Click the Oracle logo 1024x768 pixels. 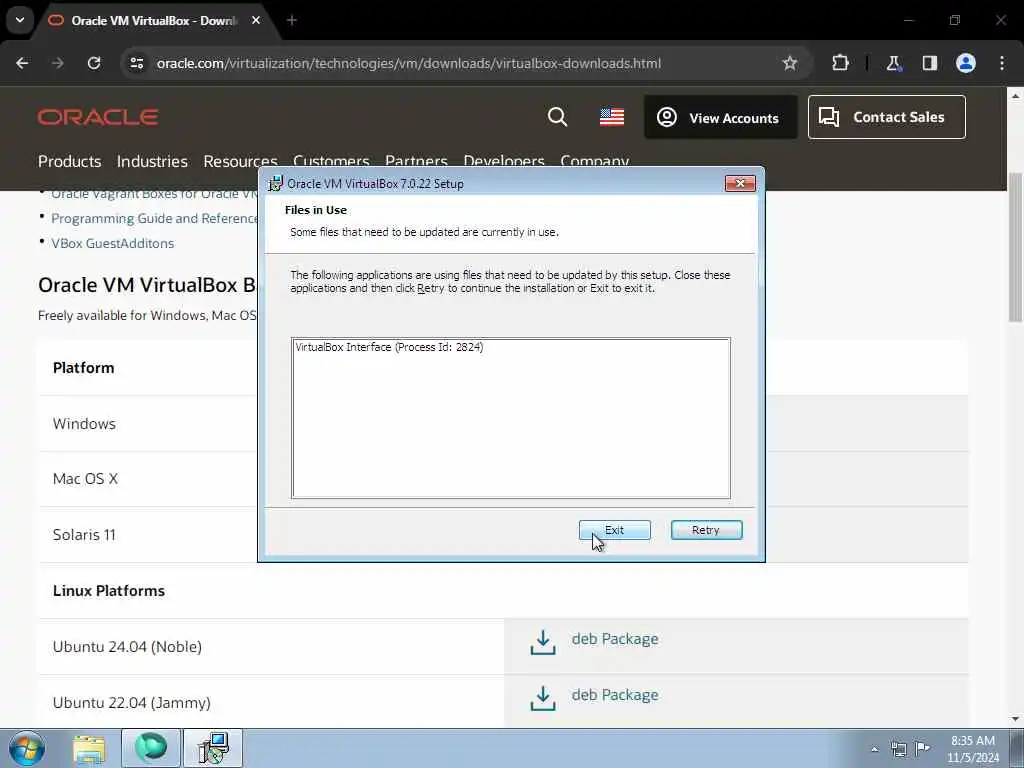[x=98, y=117]
